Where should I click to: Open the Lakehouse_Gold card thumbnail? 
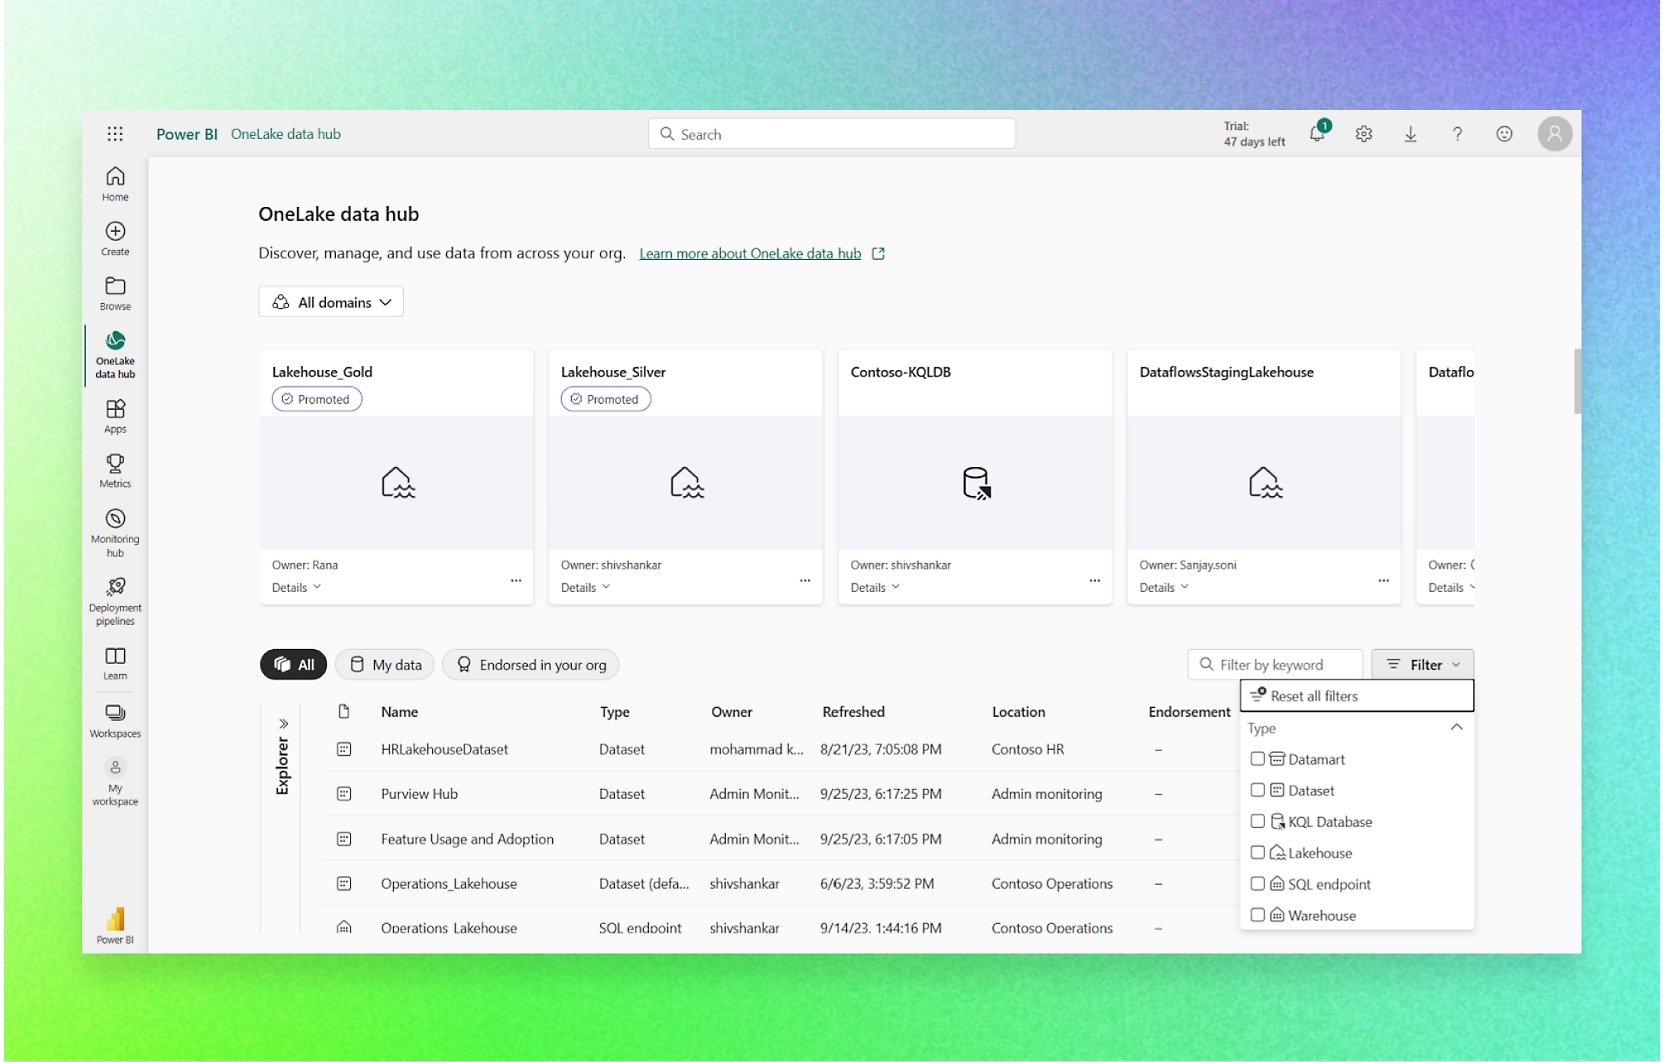[x=397, y=483]
